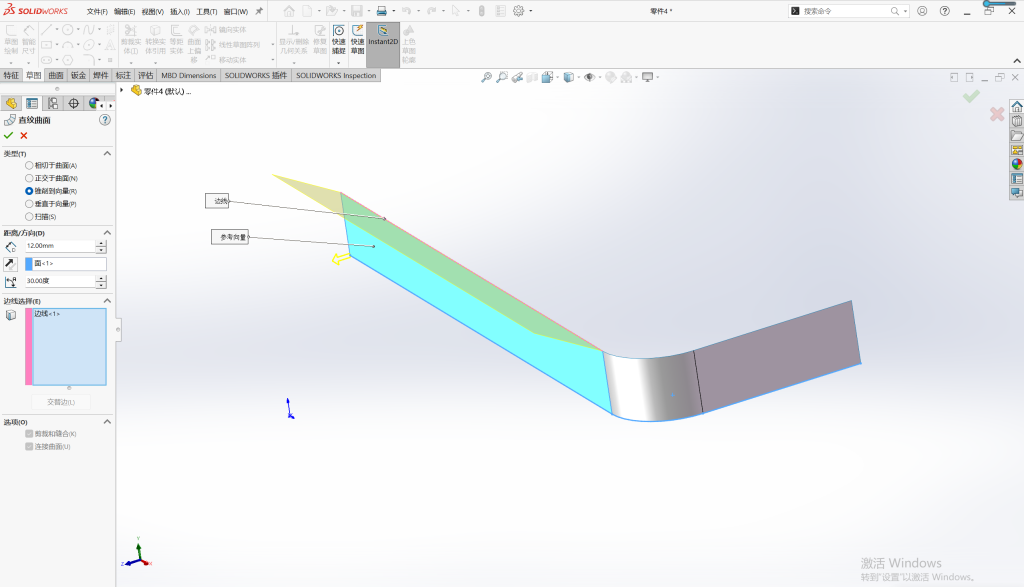The width and height of the screenshot is (1024, 587).
Task: Click the 搜索命令 search box
Action: 846,11
